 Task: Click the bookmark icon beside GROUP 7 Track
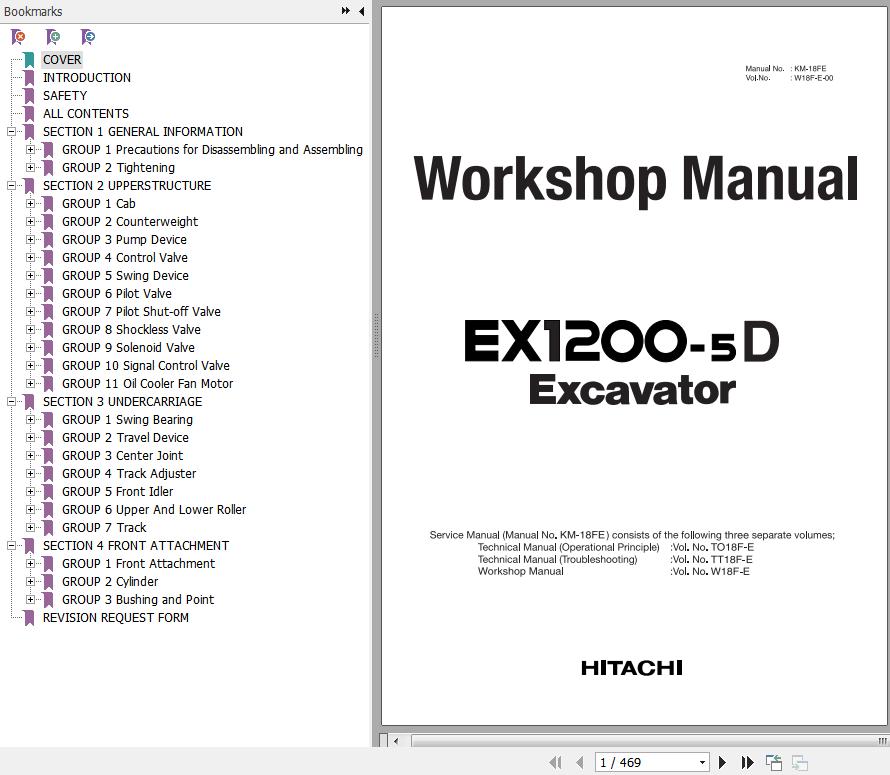tap(48, 528)
